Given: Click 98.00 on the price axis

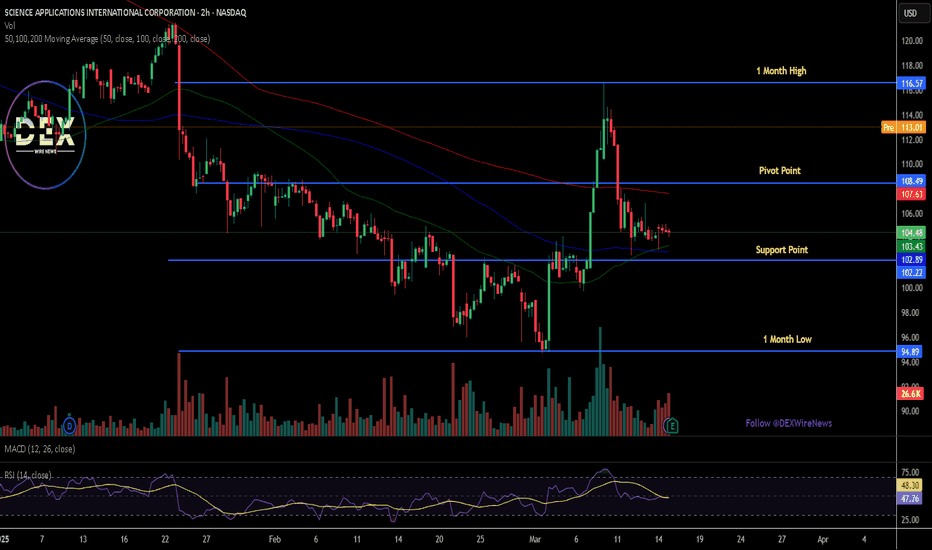Looking at the screenshot, I should pyautogui.click(x=911, y=313).
